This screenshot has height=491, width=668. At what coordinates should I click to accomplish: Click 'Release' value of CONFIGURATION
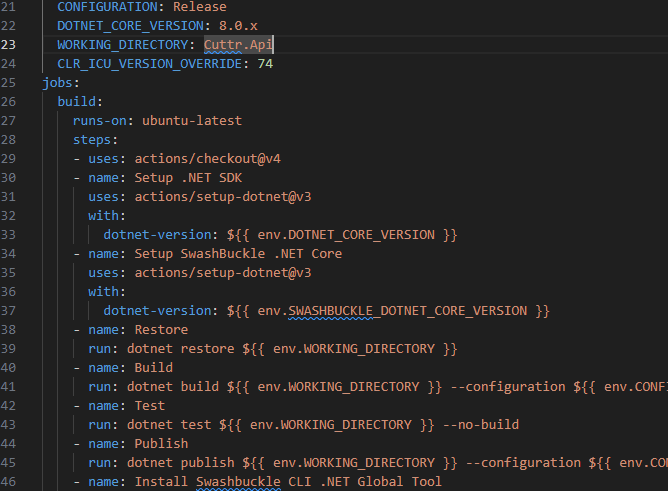pyautogui.click(x=200, y=7)
